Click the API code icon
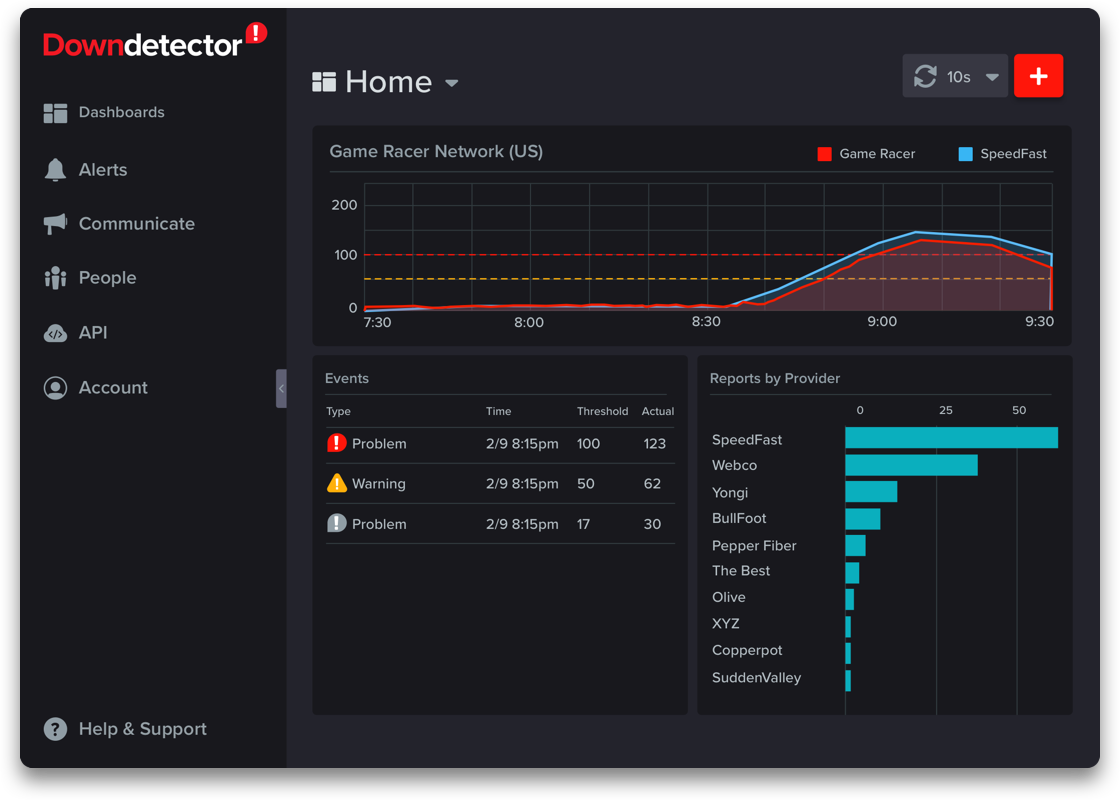 point(55,333)
